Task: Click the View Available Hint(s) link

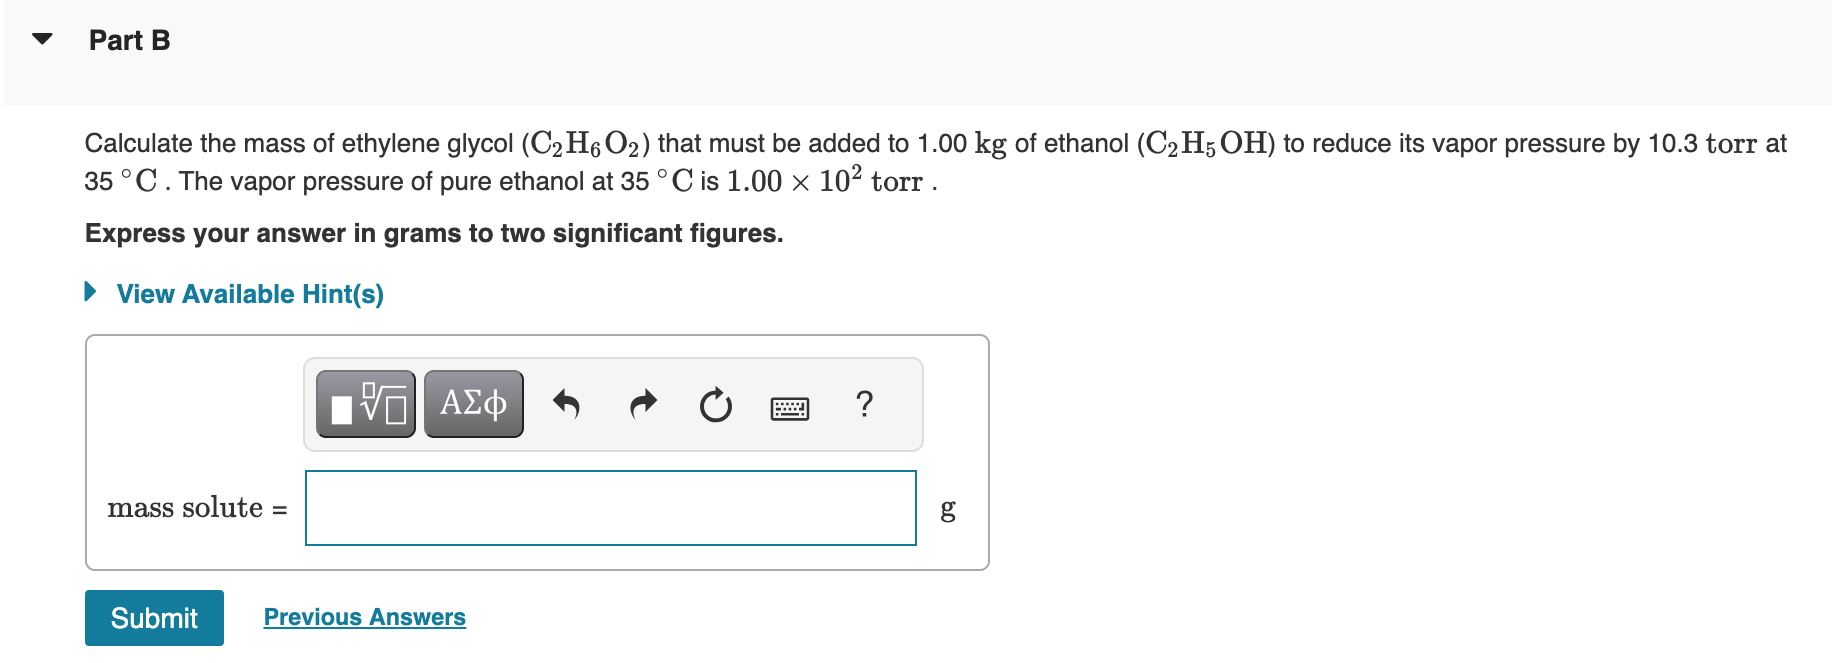Action: (x=249, y=293)
